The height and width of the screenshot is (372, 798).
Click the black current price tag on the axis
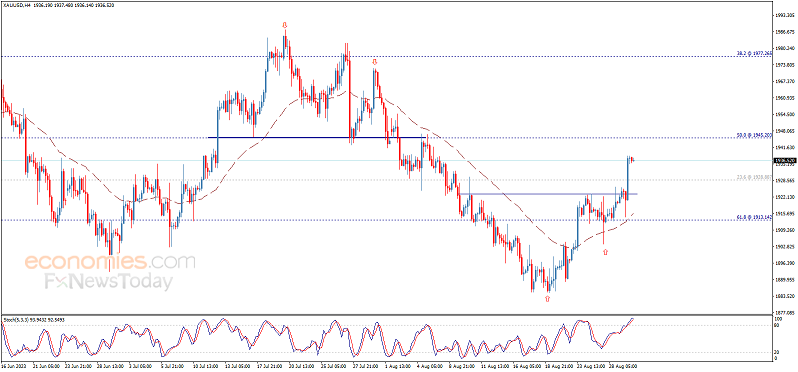click(785, 160)
